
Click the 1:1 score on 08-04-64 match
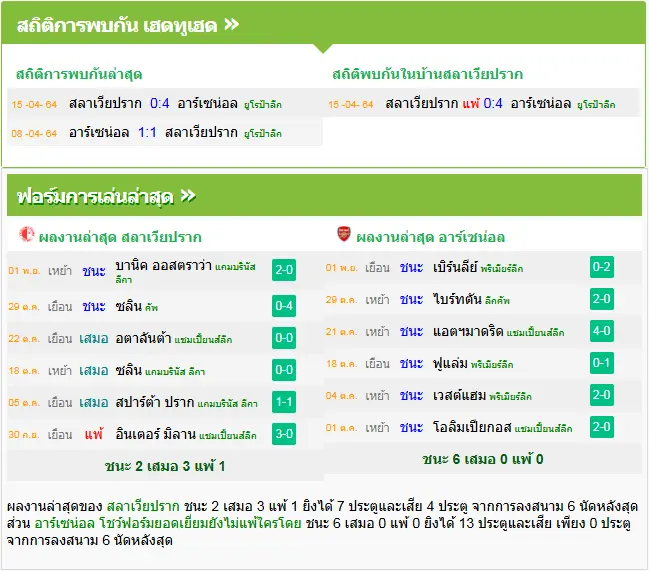[x=147, y=132]
